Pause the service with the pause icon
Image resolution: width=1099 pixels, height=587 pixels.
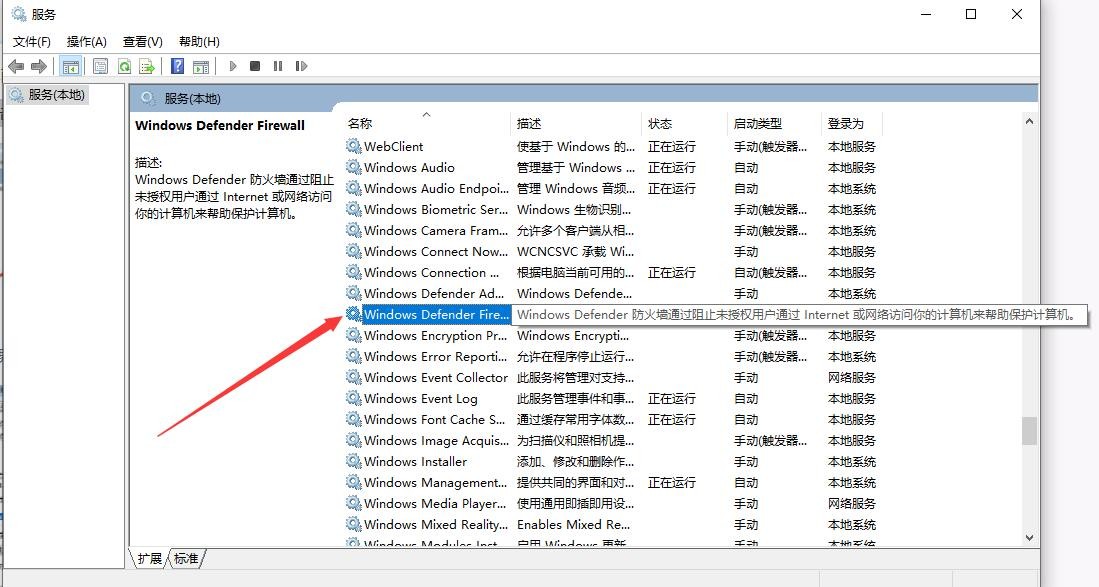point(278,66)
